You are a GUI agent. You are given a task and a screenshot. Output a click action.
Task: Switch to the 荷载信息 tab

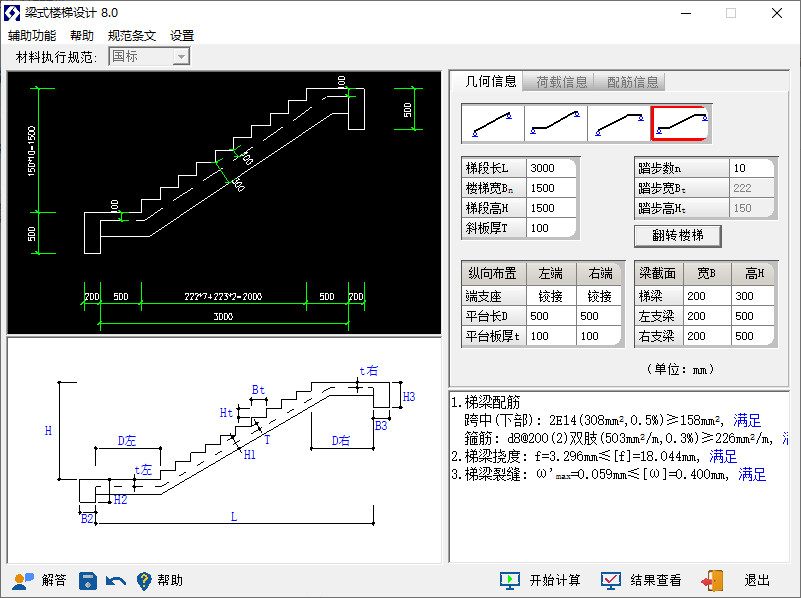tap(561, 82)
